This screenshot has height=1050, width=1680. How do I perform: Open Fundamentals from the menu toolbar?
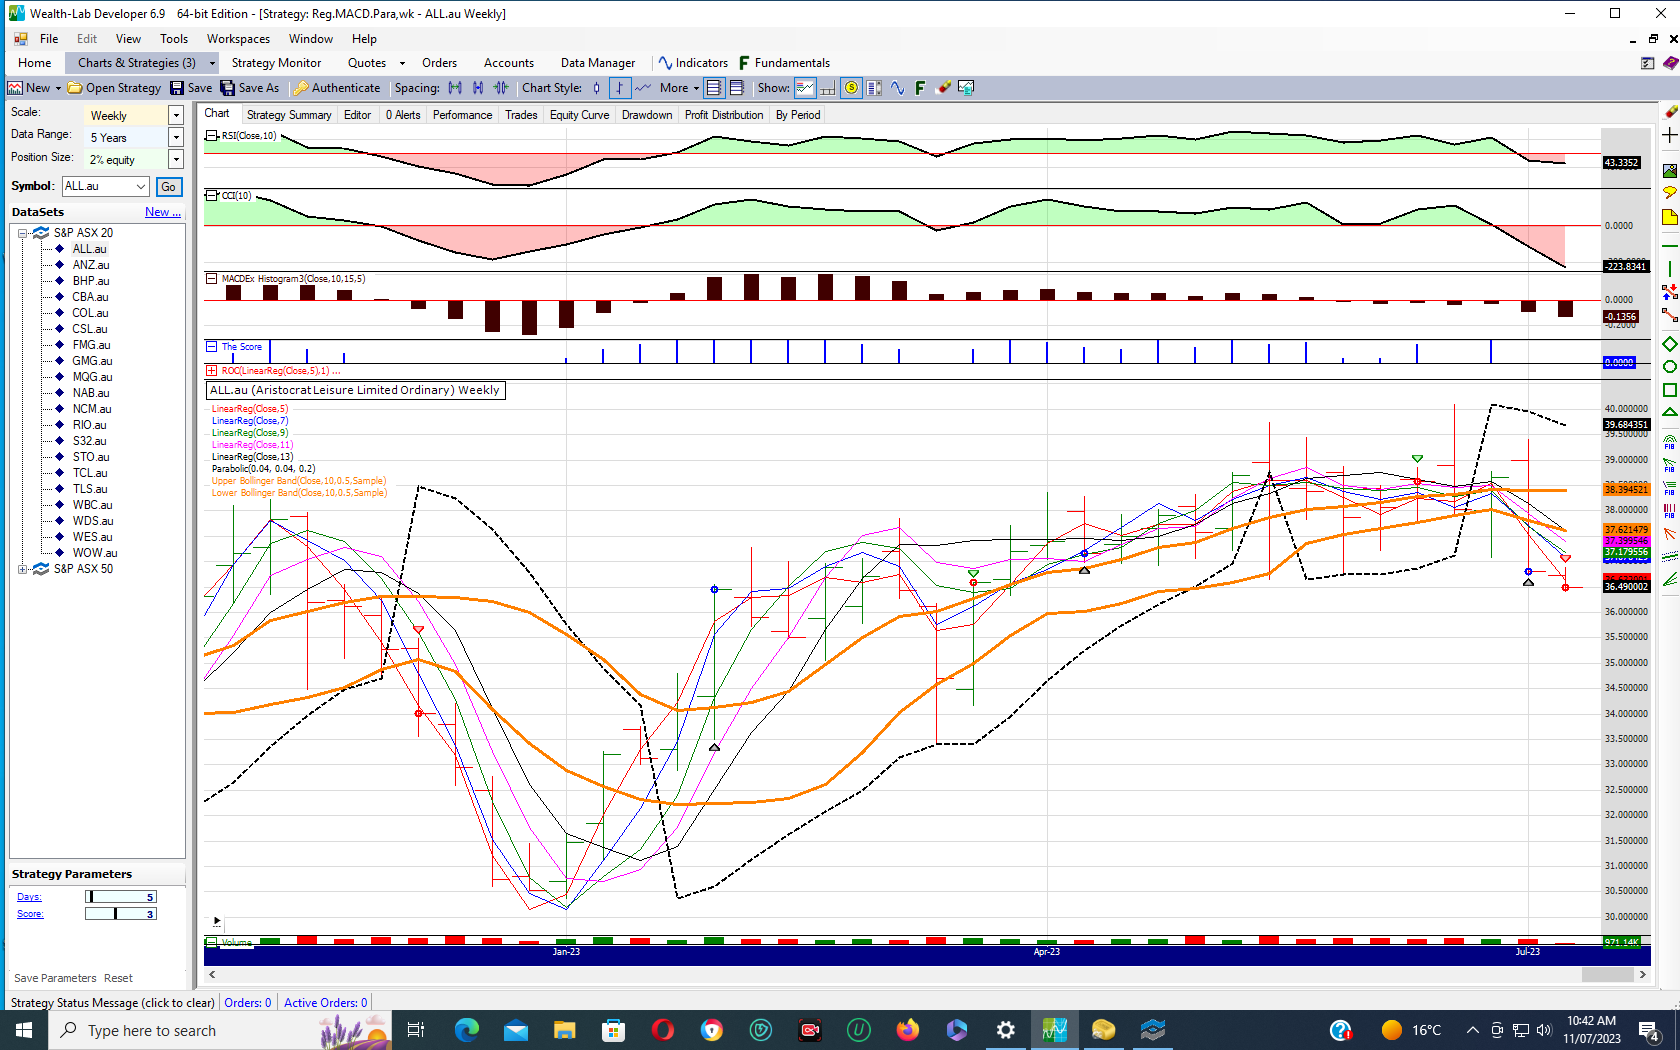coord(784,63)
